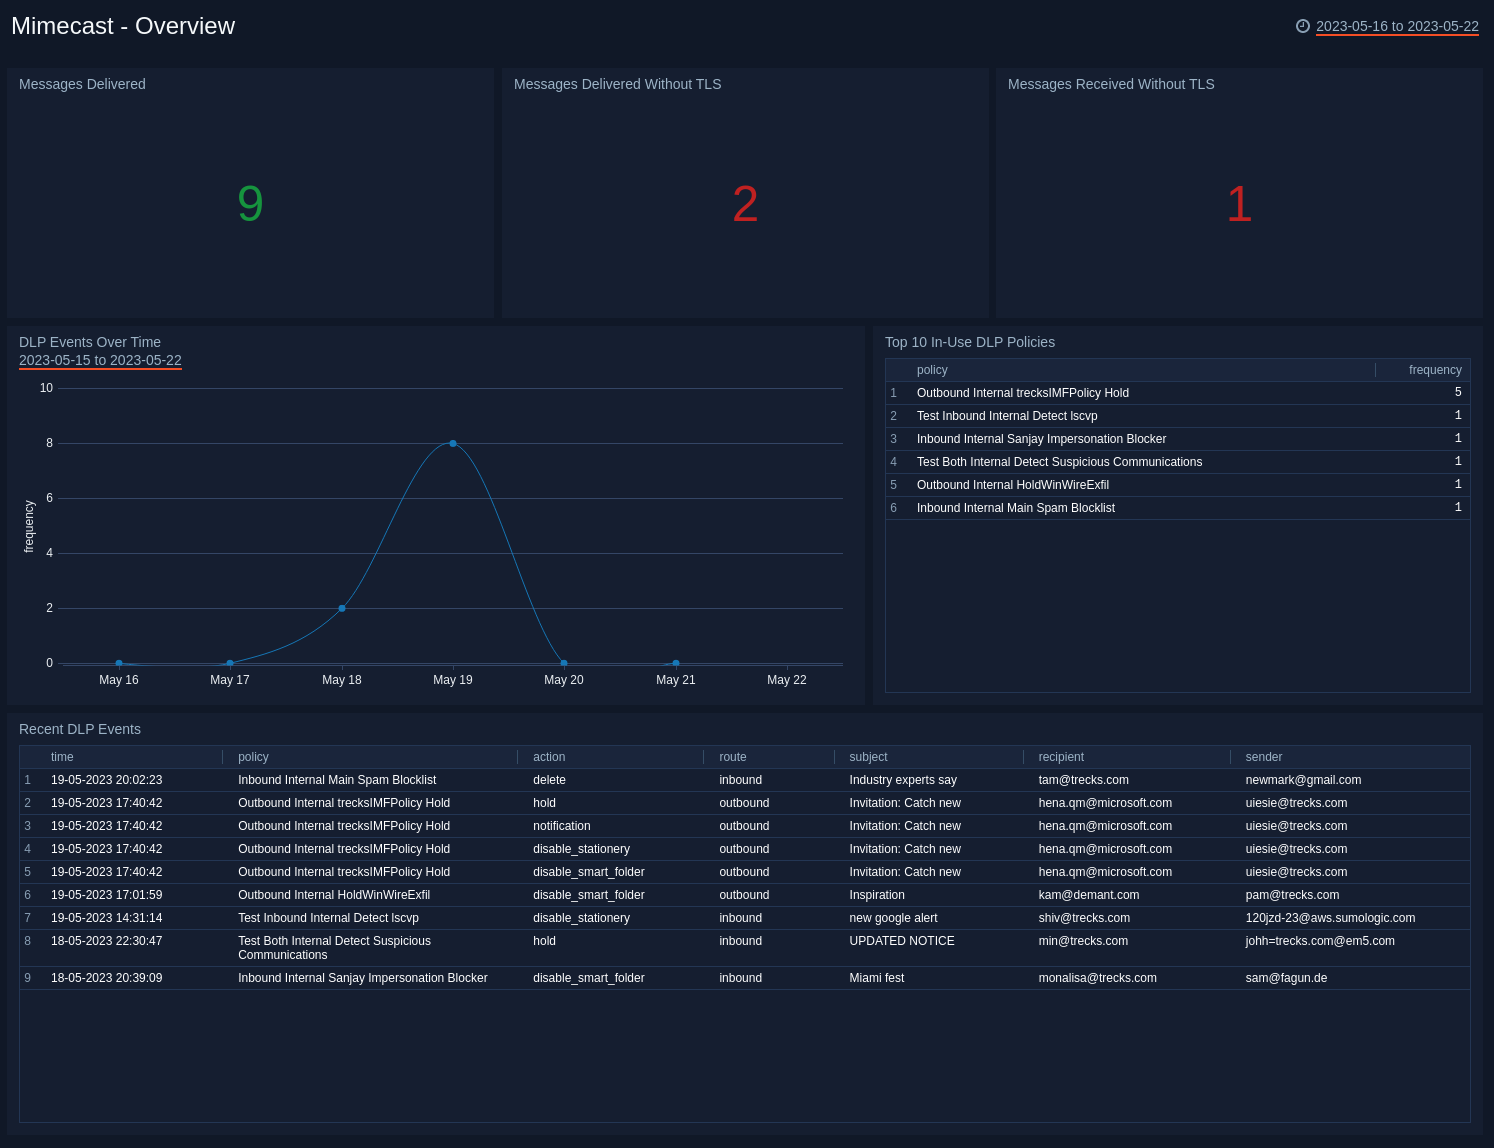The width and height of the screenshot is (1494, 1148).
Task: Click the Messages Delivered Without TLS value 2
Action: [x=745, y=204]
